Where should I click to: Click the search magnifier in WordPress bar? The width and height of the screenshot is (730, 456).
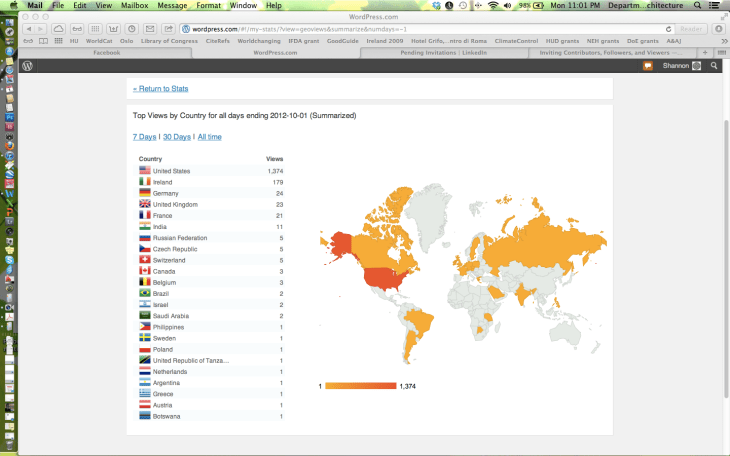[x=714, y=66]
